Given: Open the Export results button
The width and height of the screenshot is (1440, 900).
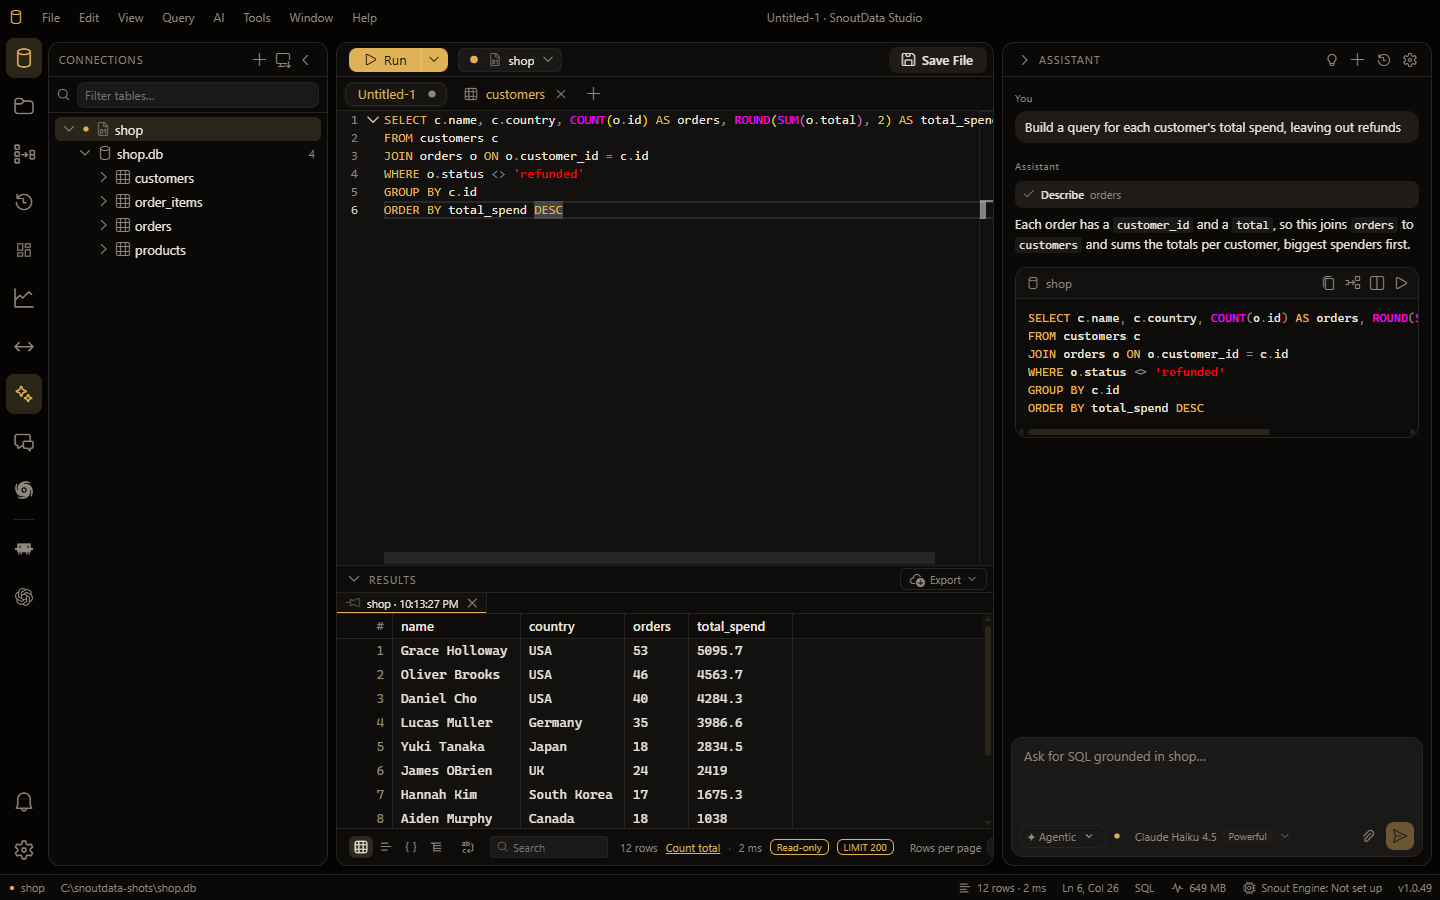Looking at the screenshot, I should point(944,580).
